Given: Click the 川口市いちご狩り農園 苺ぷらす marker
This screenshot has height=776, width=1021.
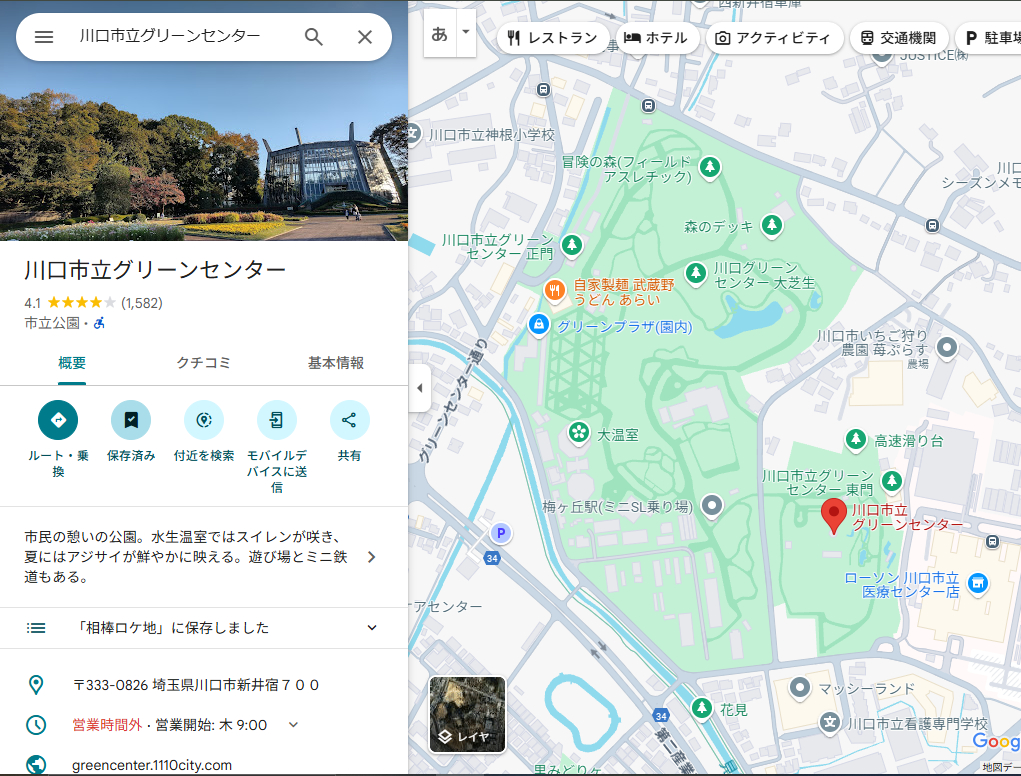Looking at the screenshot, I should coord(947,346).
